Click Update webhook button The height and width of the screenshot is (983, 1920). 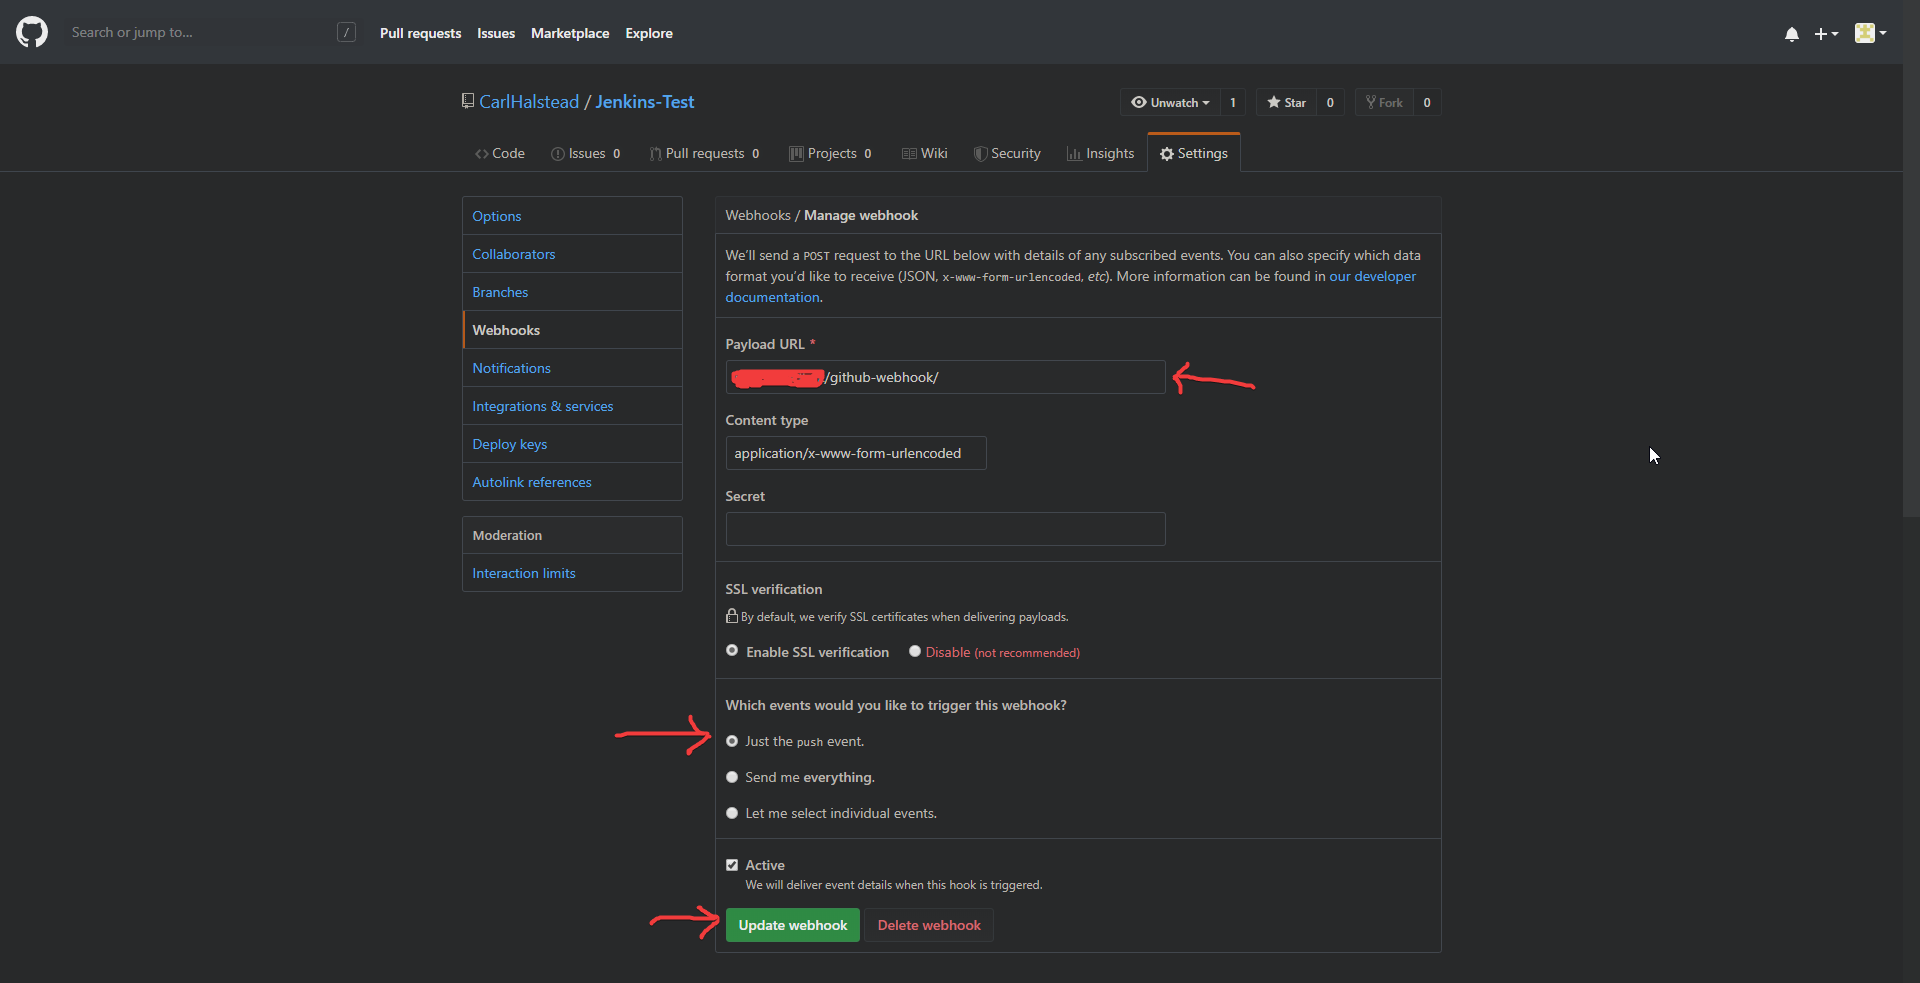792,925
